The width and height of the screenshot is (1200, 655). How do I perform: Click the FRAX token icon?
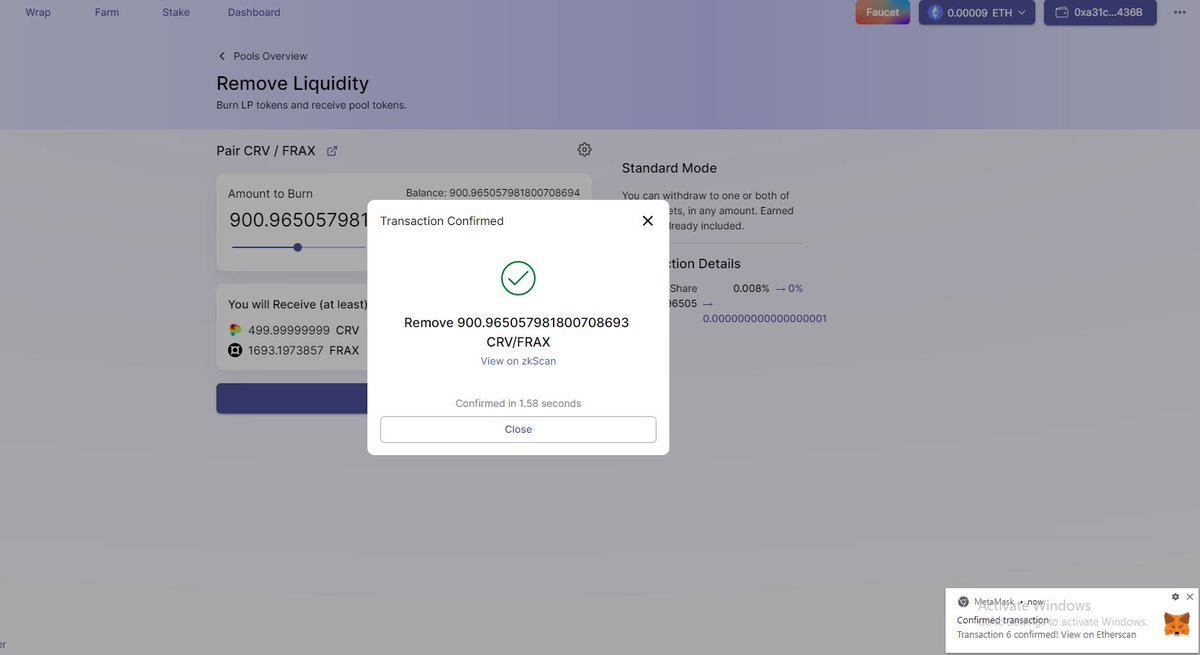click(x=235, y=350)
